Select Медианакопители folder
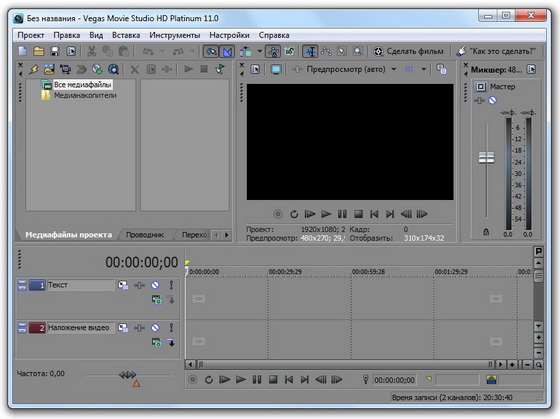This screenshot has width=560, height=419. (x=85, y=95)
